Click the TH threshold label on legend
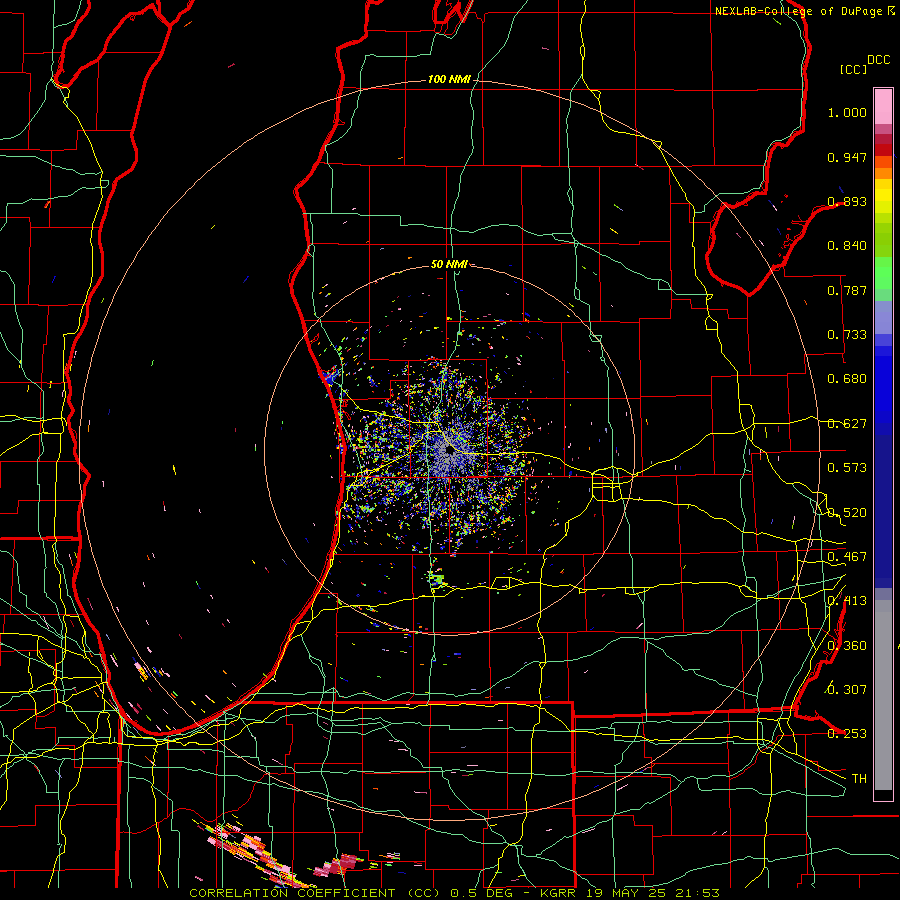This screenshot has height=900, width=900. point(859,779)
